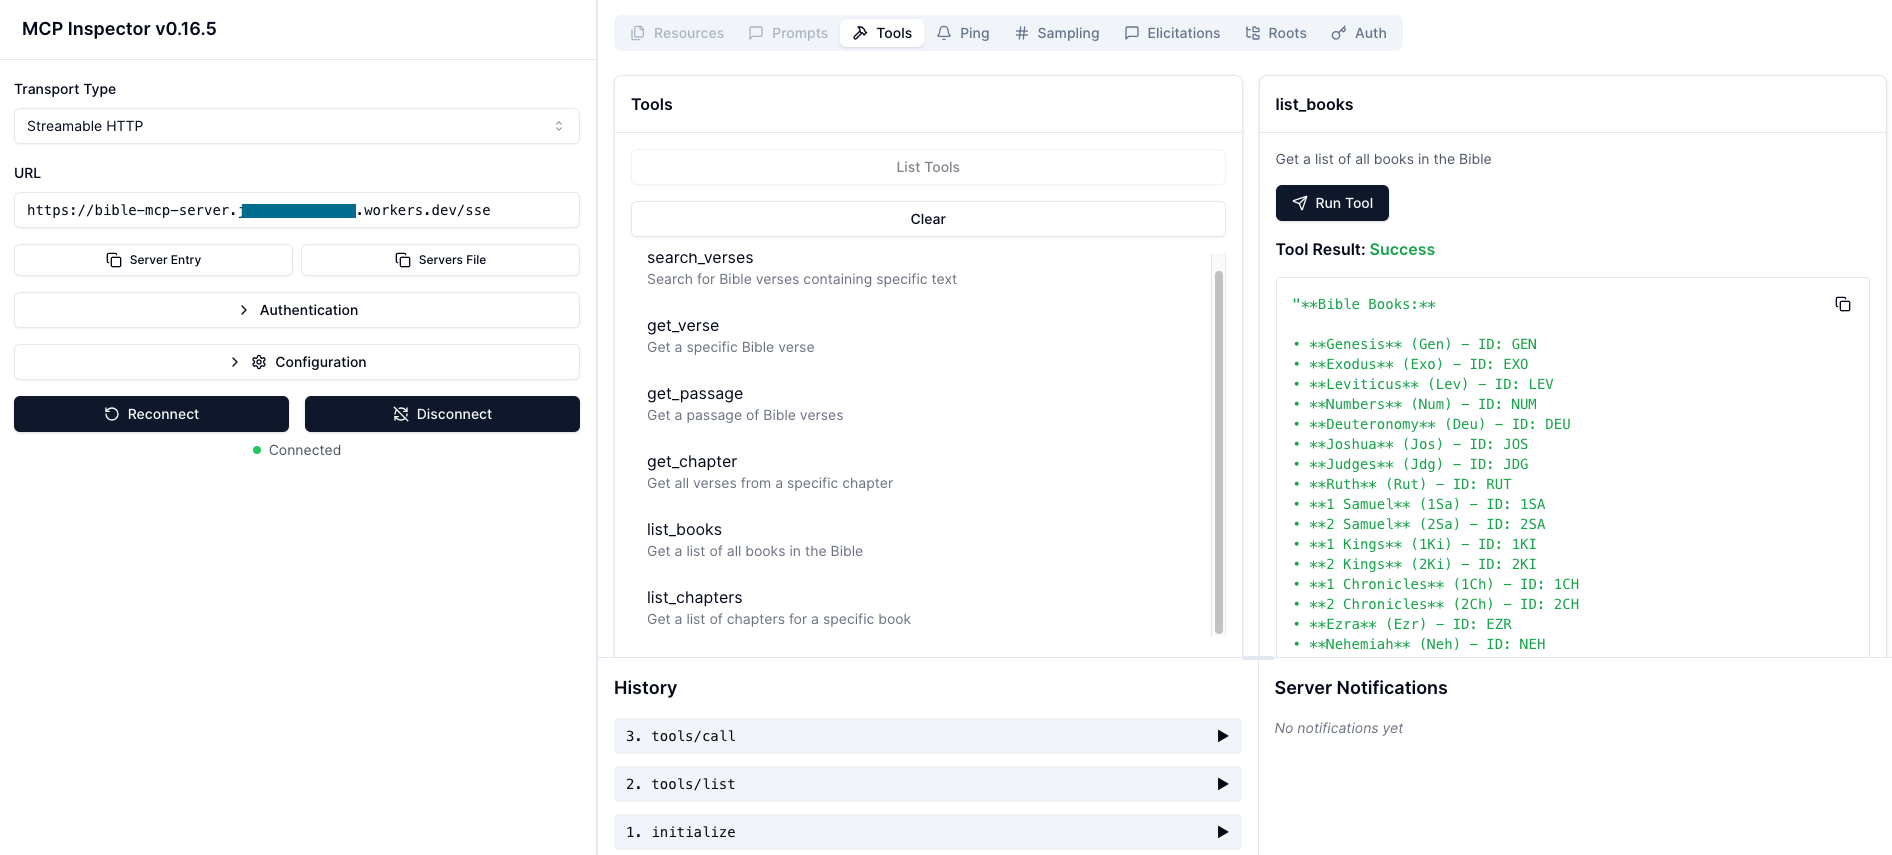The width and height of the screenshot is (1892, 855).
Task: Click the Configuration gear icon
Action: tap(259, 362)
